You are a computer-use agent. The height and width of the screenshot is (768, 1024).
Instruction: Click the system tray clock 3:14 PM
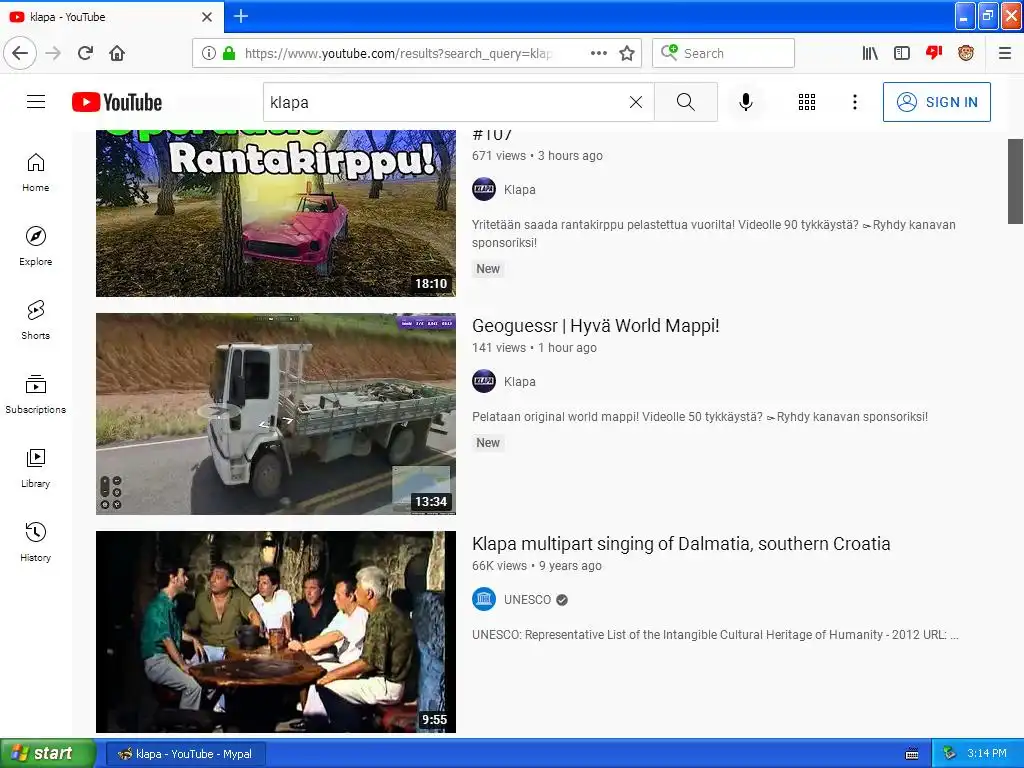click(987, 753)
